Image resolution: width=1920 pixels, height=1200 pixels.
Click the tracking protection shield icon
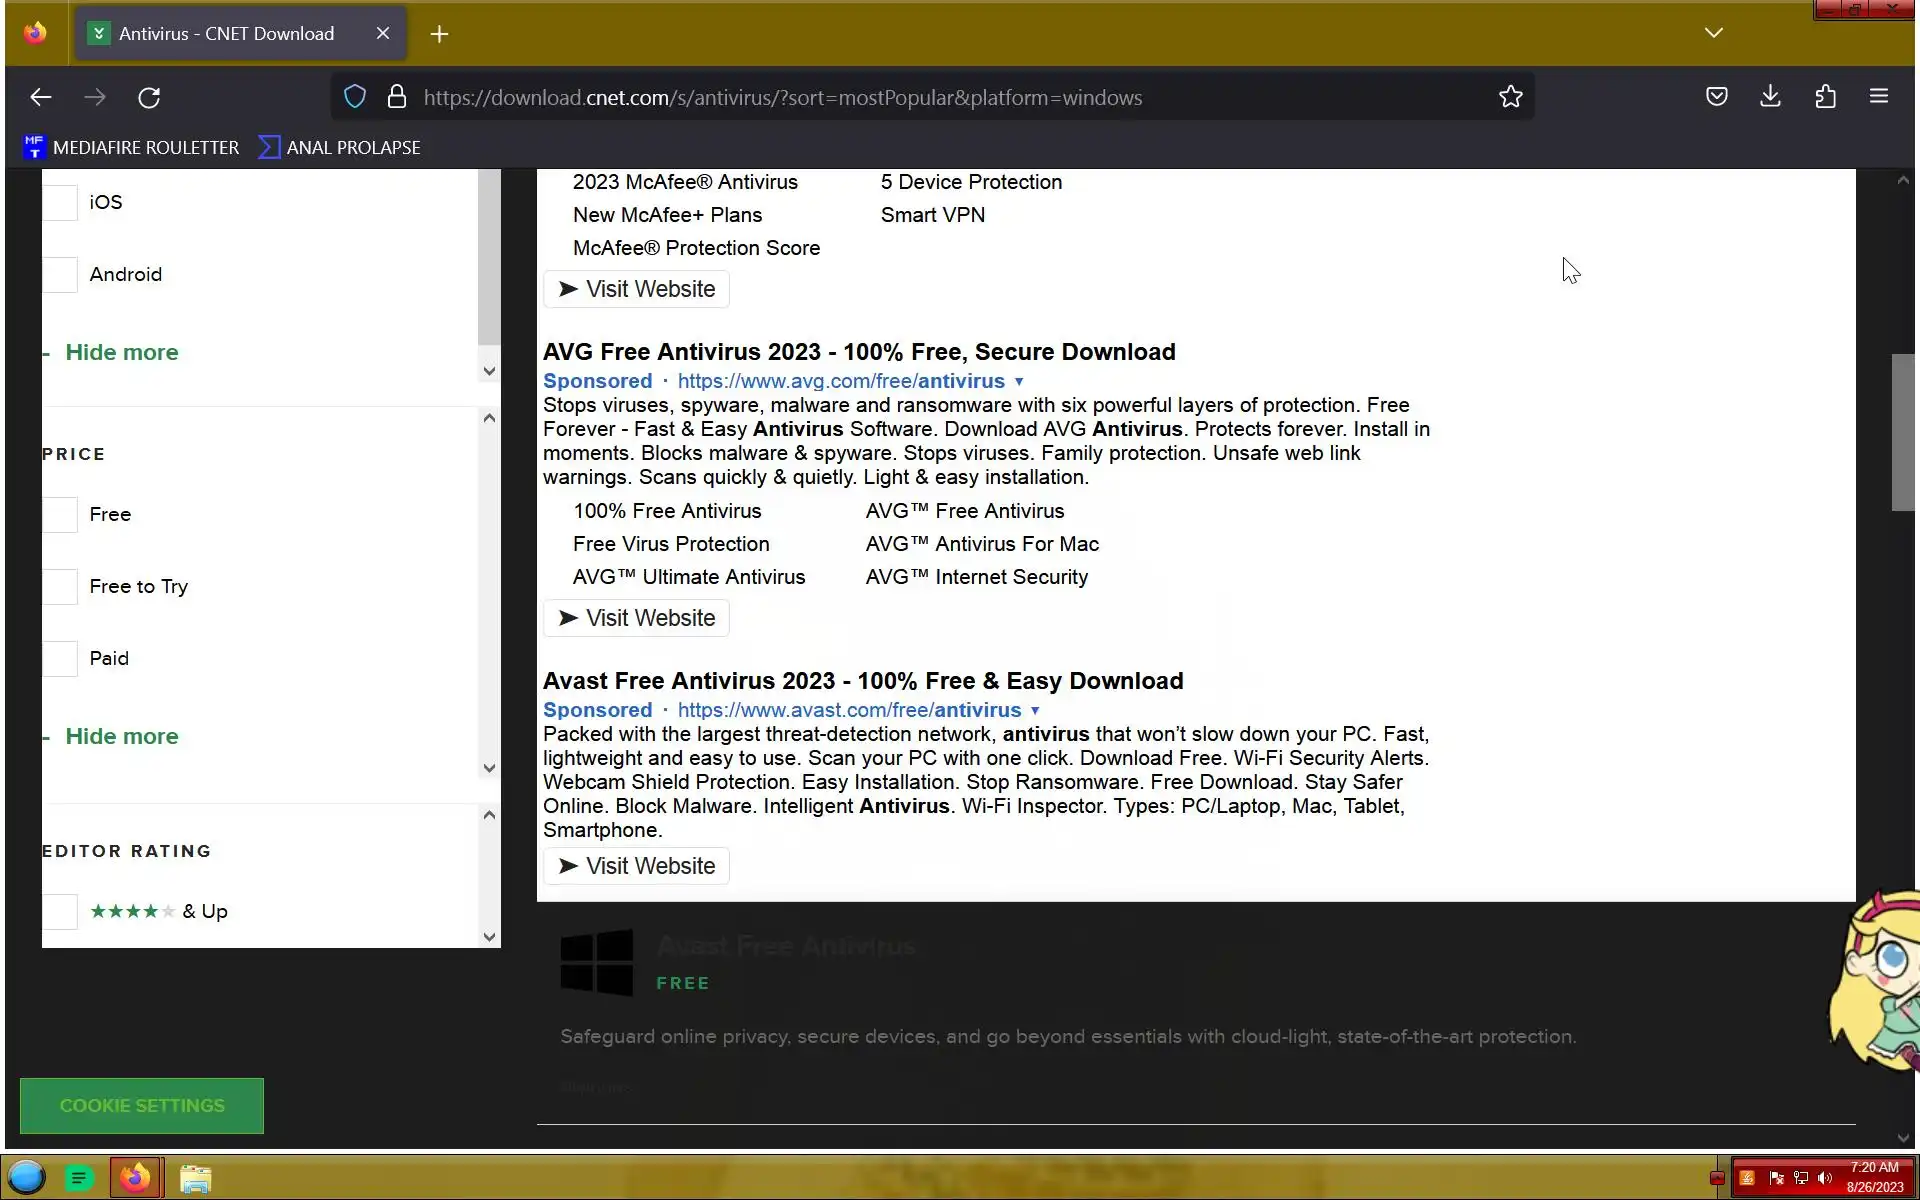tap(355, 97)
